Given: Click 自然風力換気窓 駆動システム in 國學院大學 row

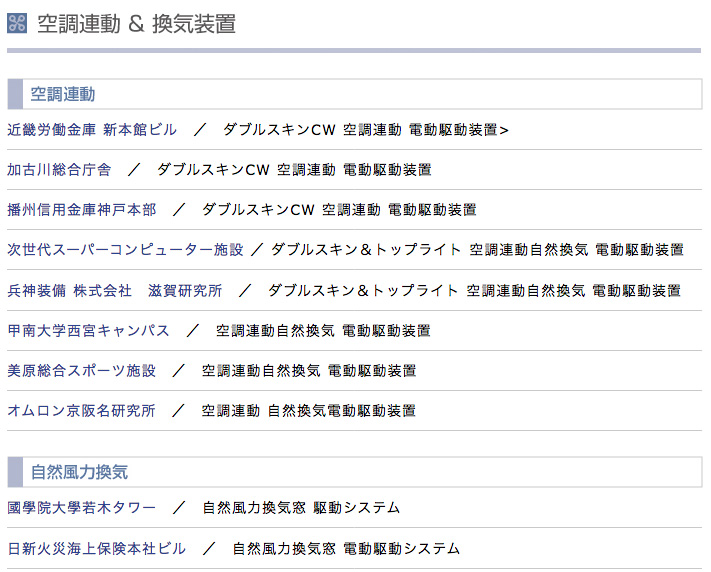Looking at the screenshot, I should tap(301, 508).
